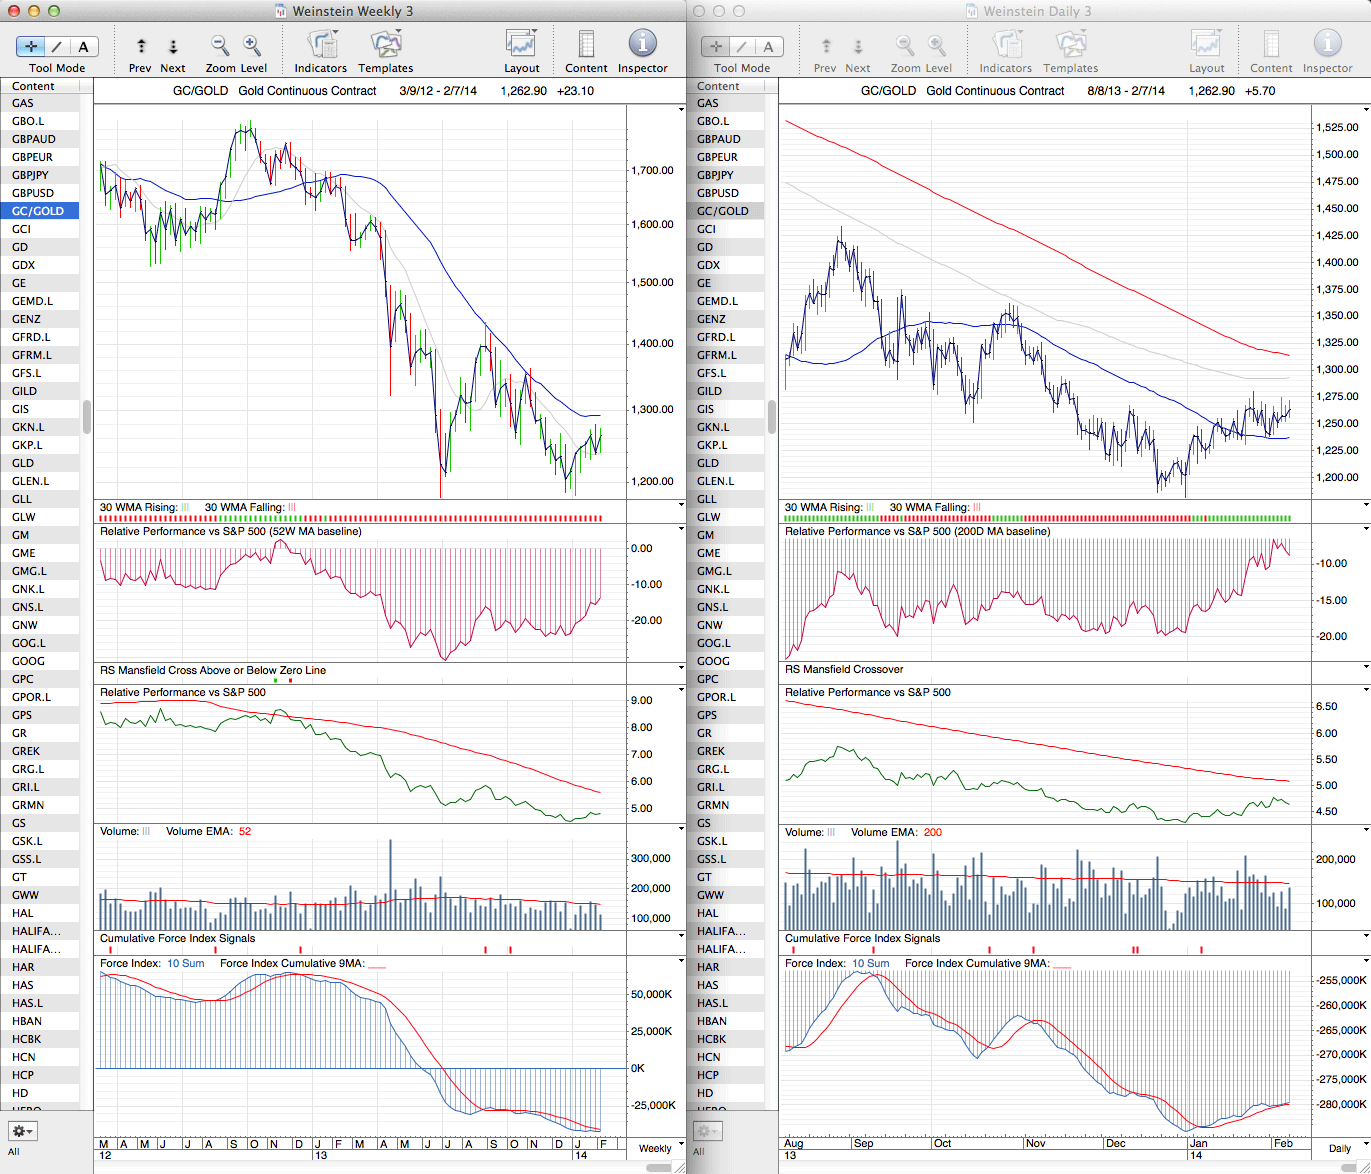Click the Weekly watchlist vertical scrollbar
1371x1174 pixels.
(x=87, y=416)
